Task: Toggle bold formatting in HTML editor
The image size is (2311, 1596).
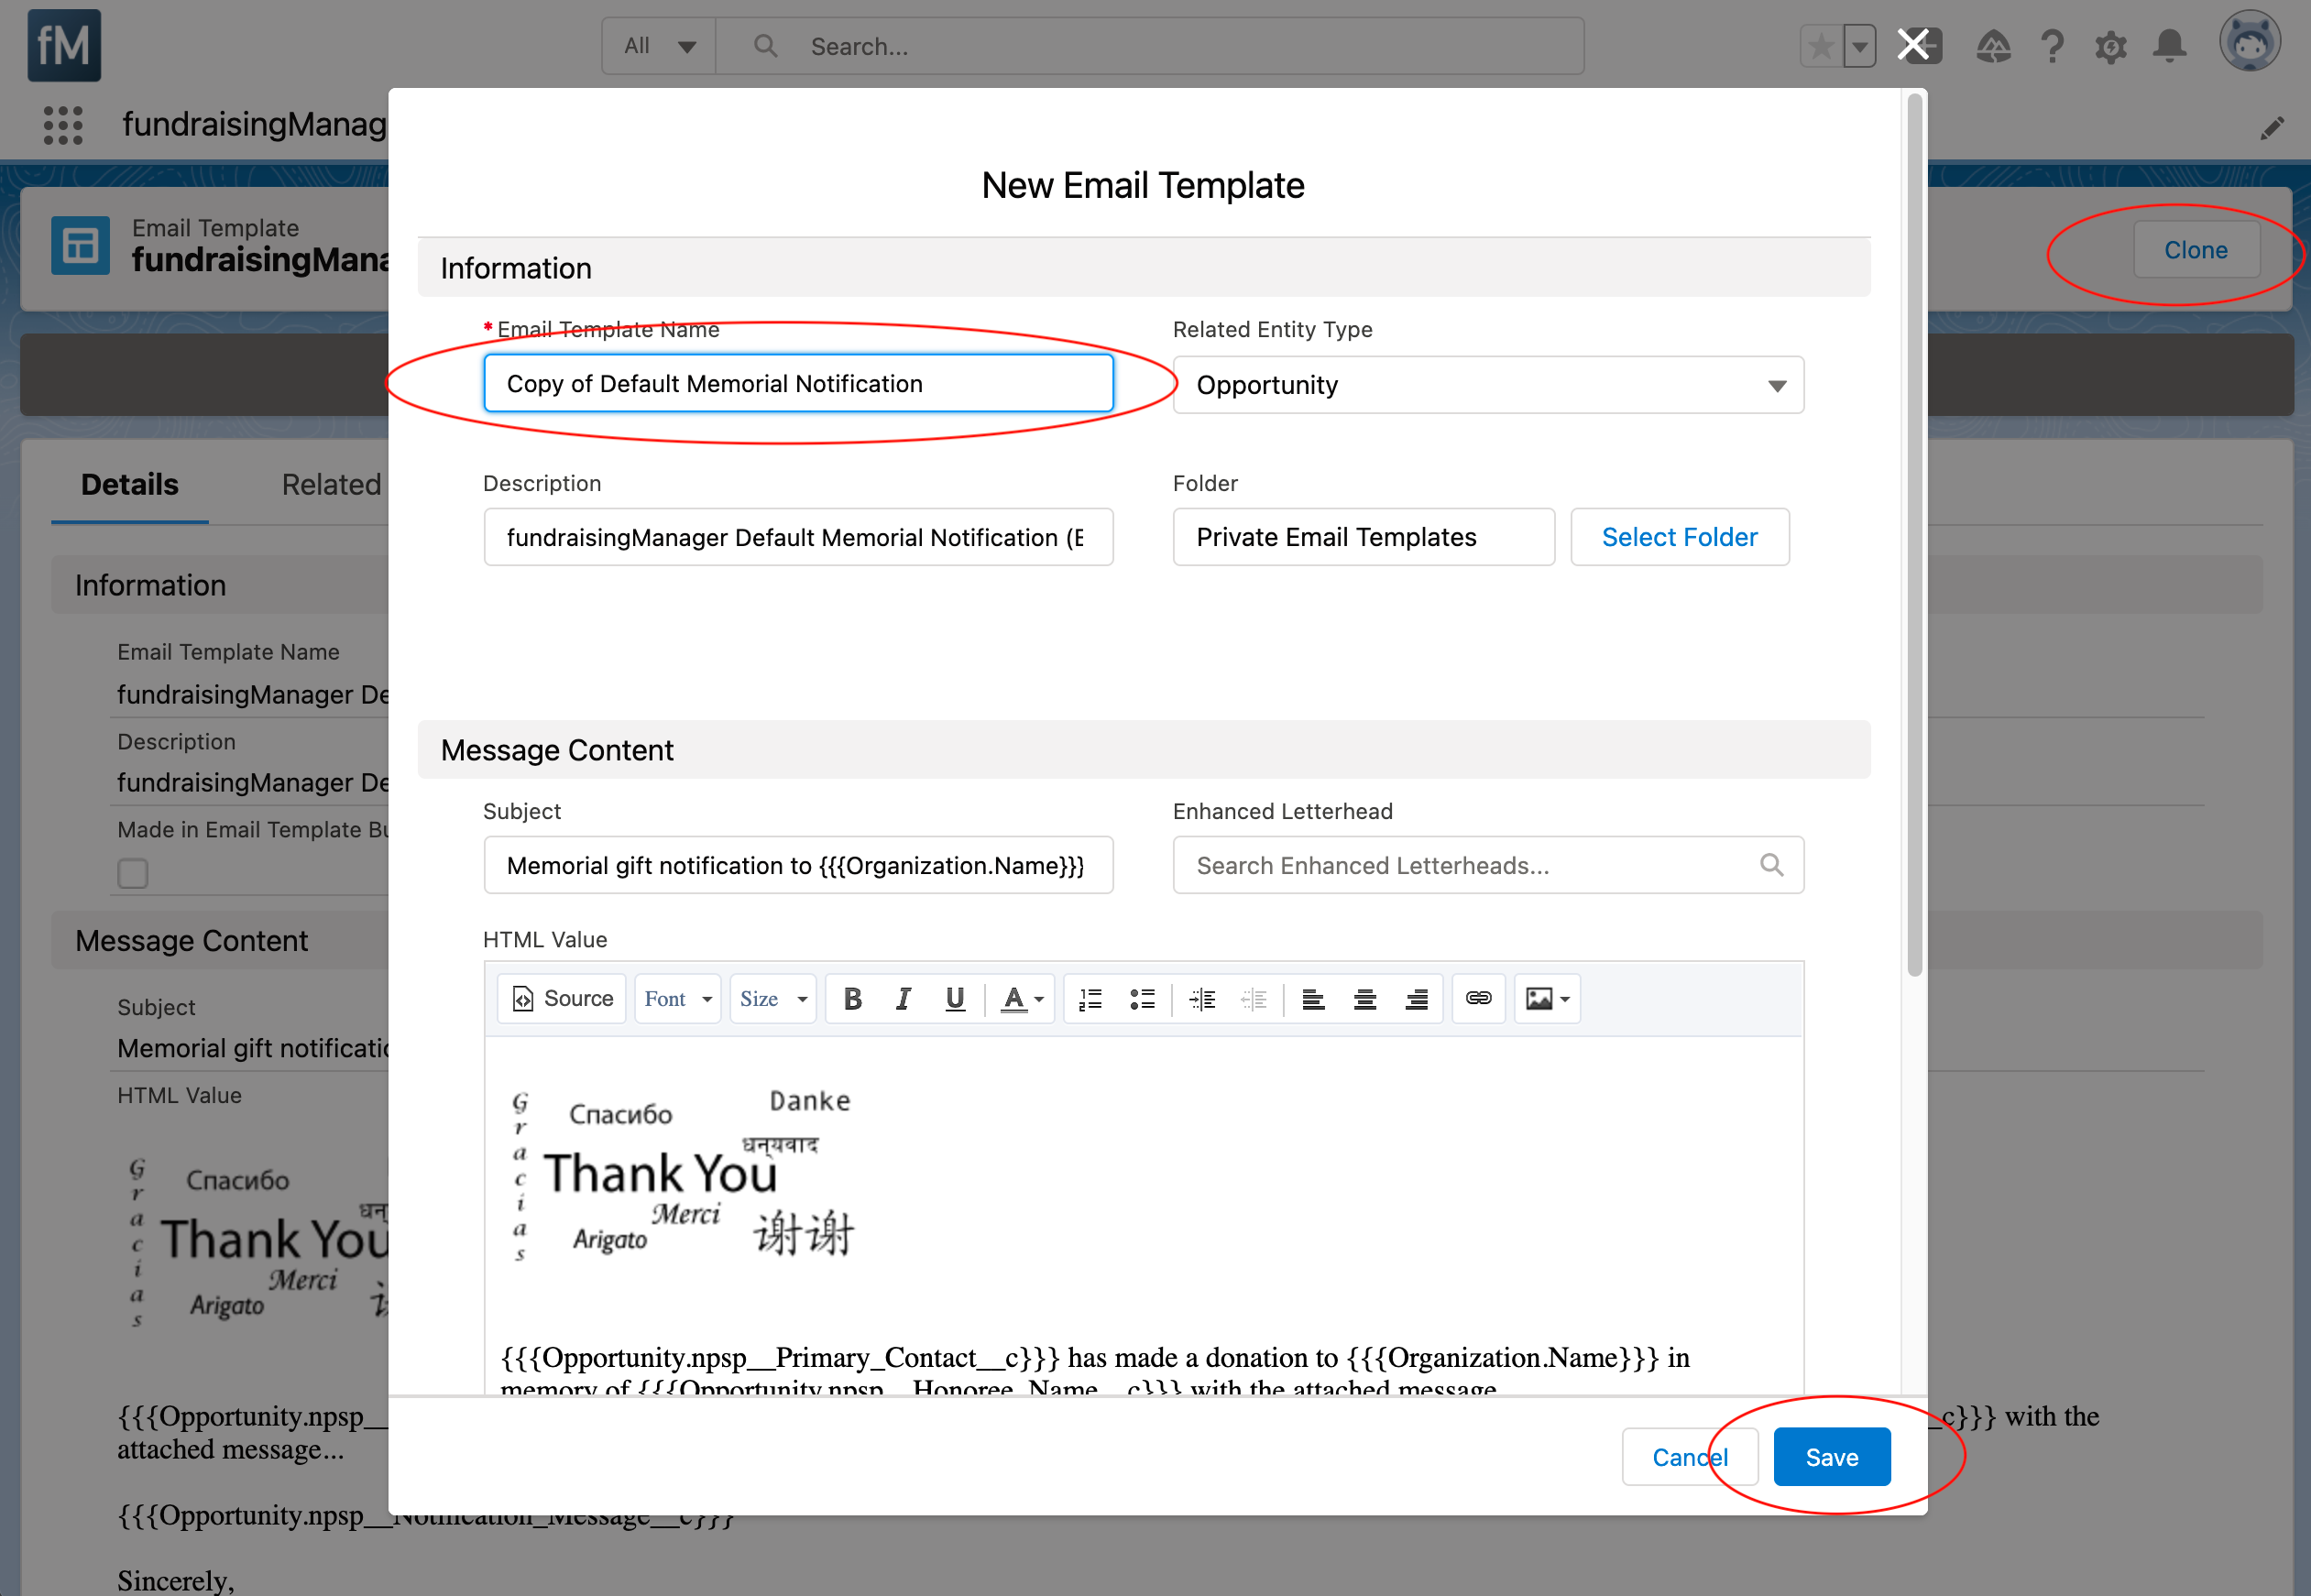Action: click(852, 998)
